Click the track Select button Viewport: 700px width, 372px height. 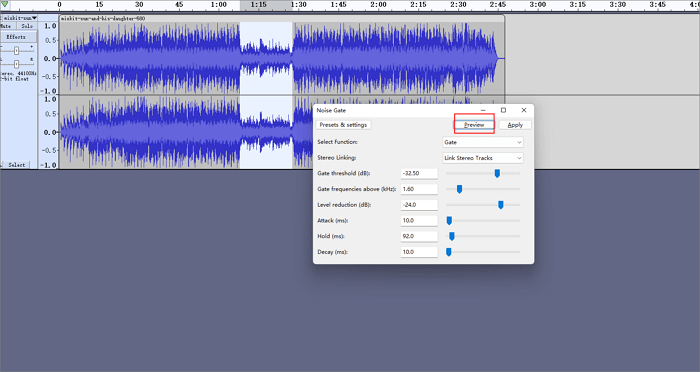(17, 165)
